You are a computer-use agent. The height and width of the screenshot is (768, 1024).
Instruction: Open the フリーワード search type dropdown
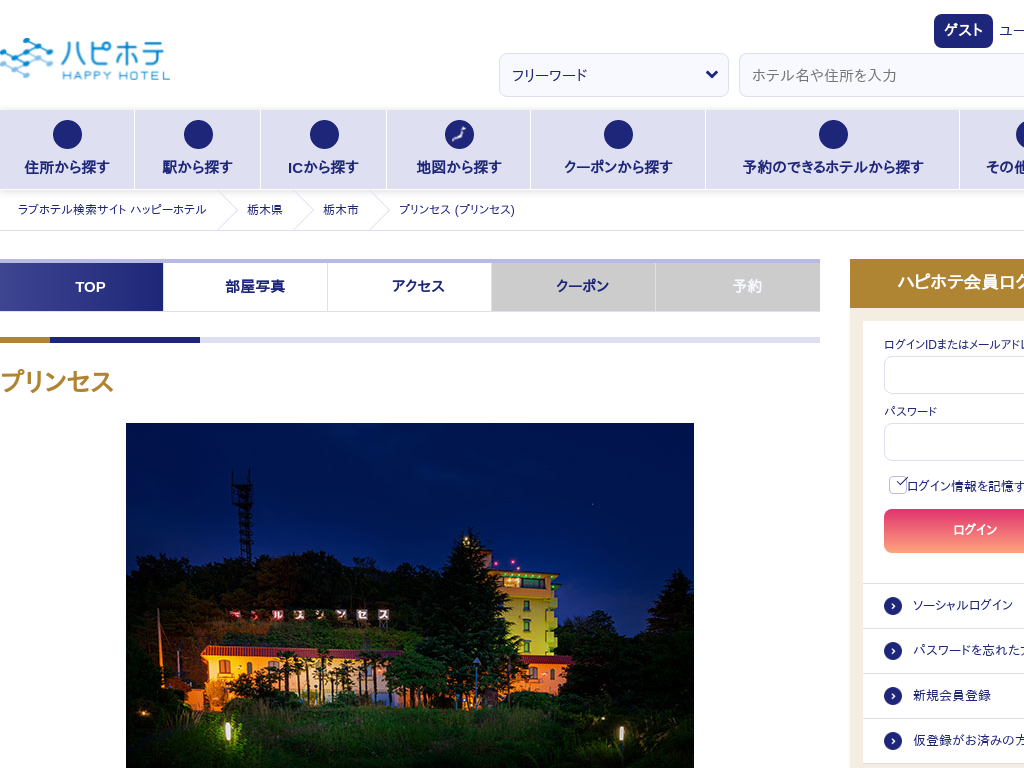click(614, 75)
